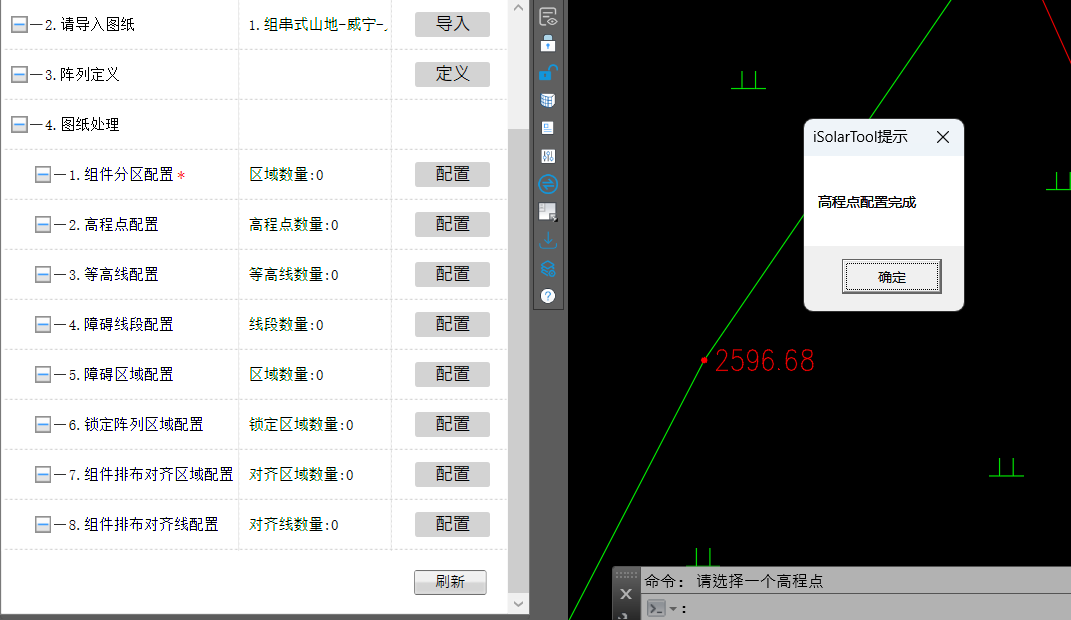This screenshot has width=1071, height=620.
Task: Click the blue question mark help icon
Action: 548,296
